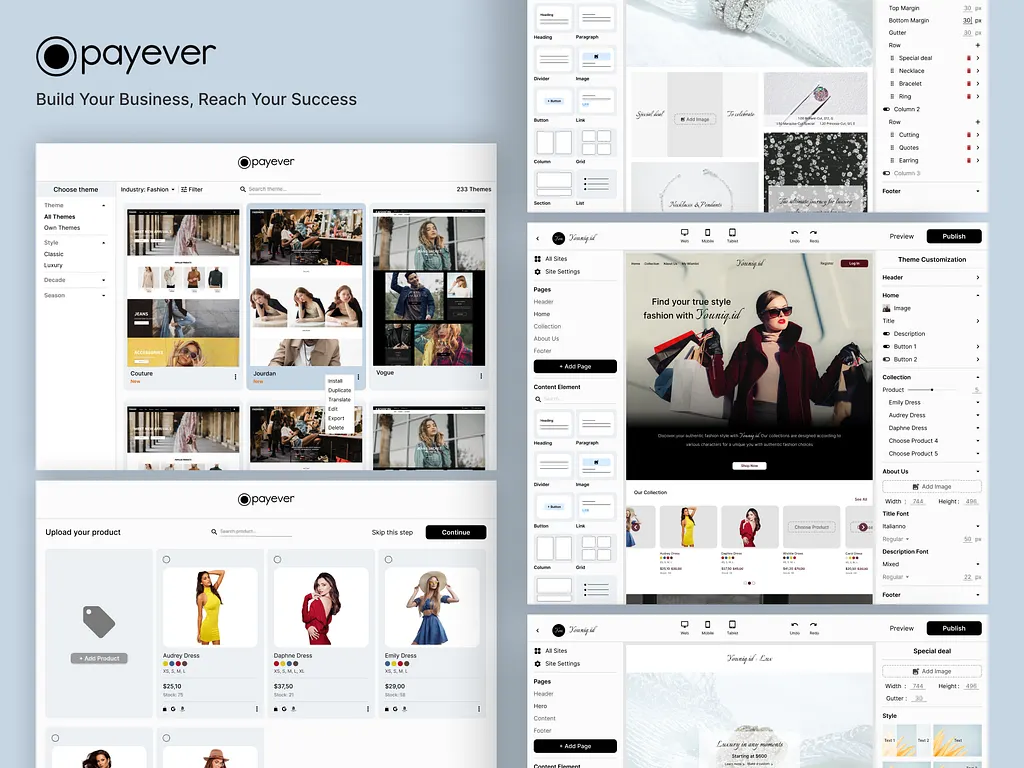Viewport: 1024px width, 768px height.
Task: Click Undo icon in Special deal editor
Action: [794, 627]
